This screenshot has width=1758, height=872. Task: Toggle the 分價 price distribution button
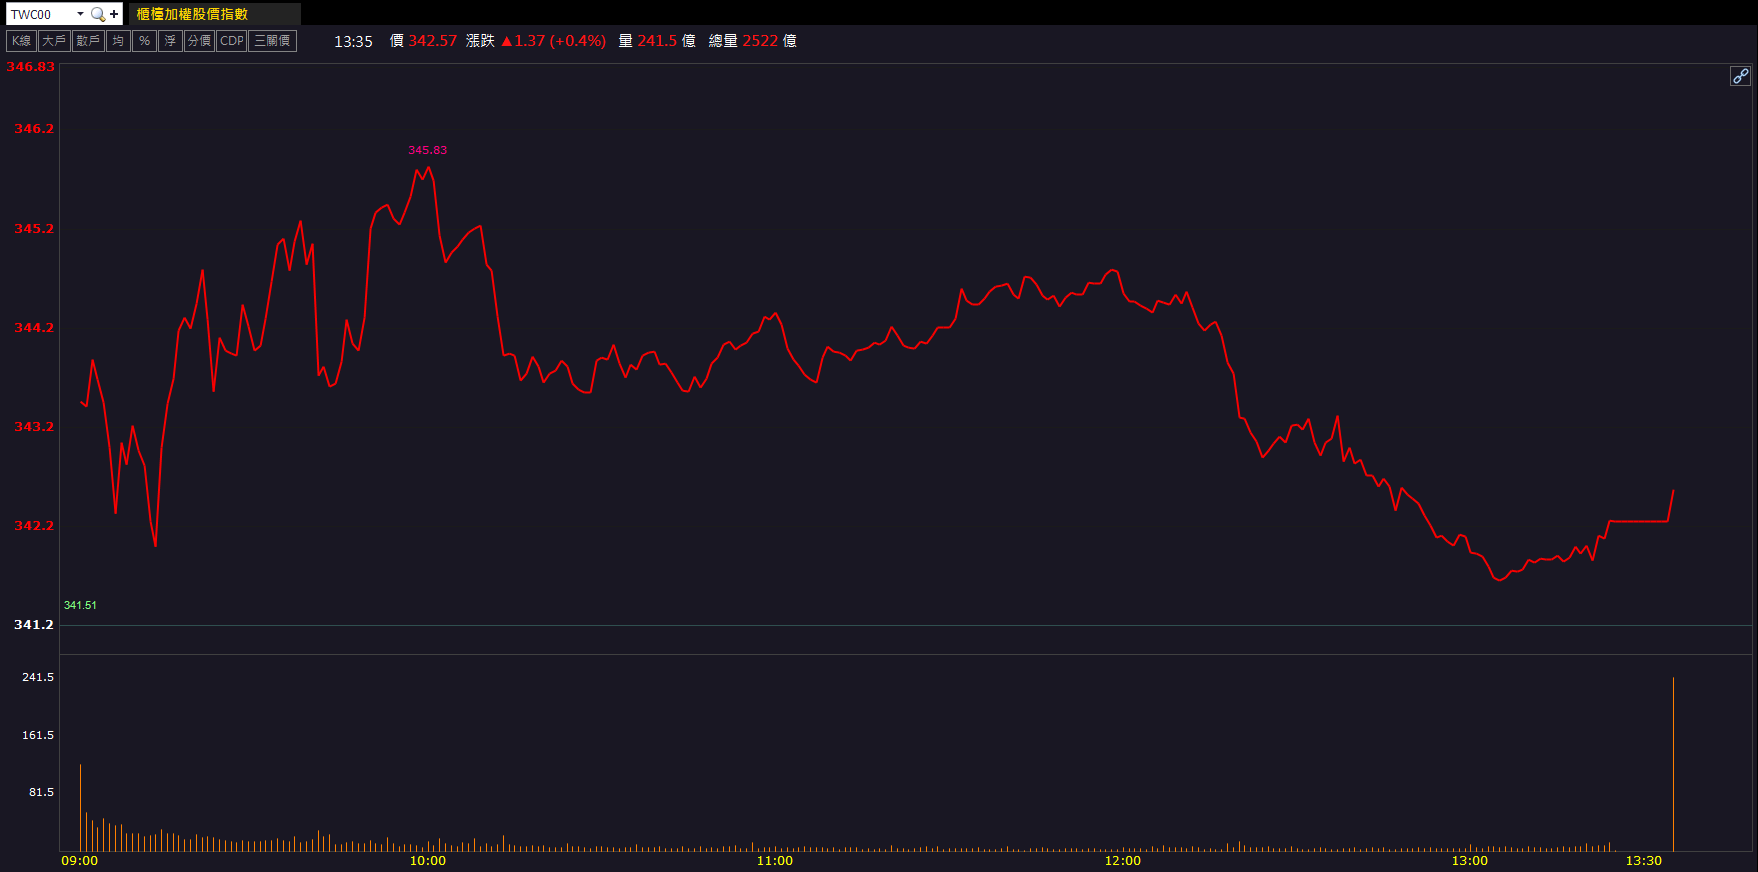coord(199,41)
